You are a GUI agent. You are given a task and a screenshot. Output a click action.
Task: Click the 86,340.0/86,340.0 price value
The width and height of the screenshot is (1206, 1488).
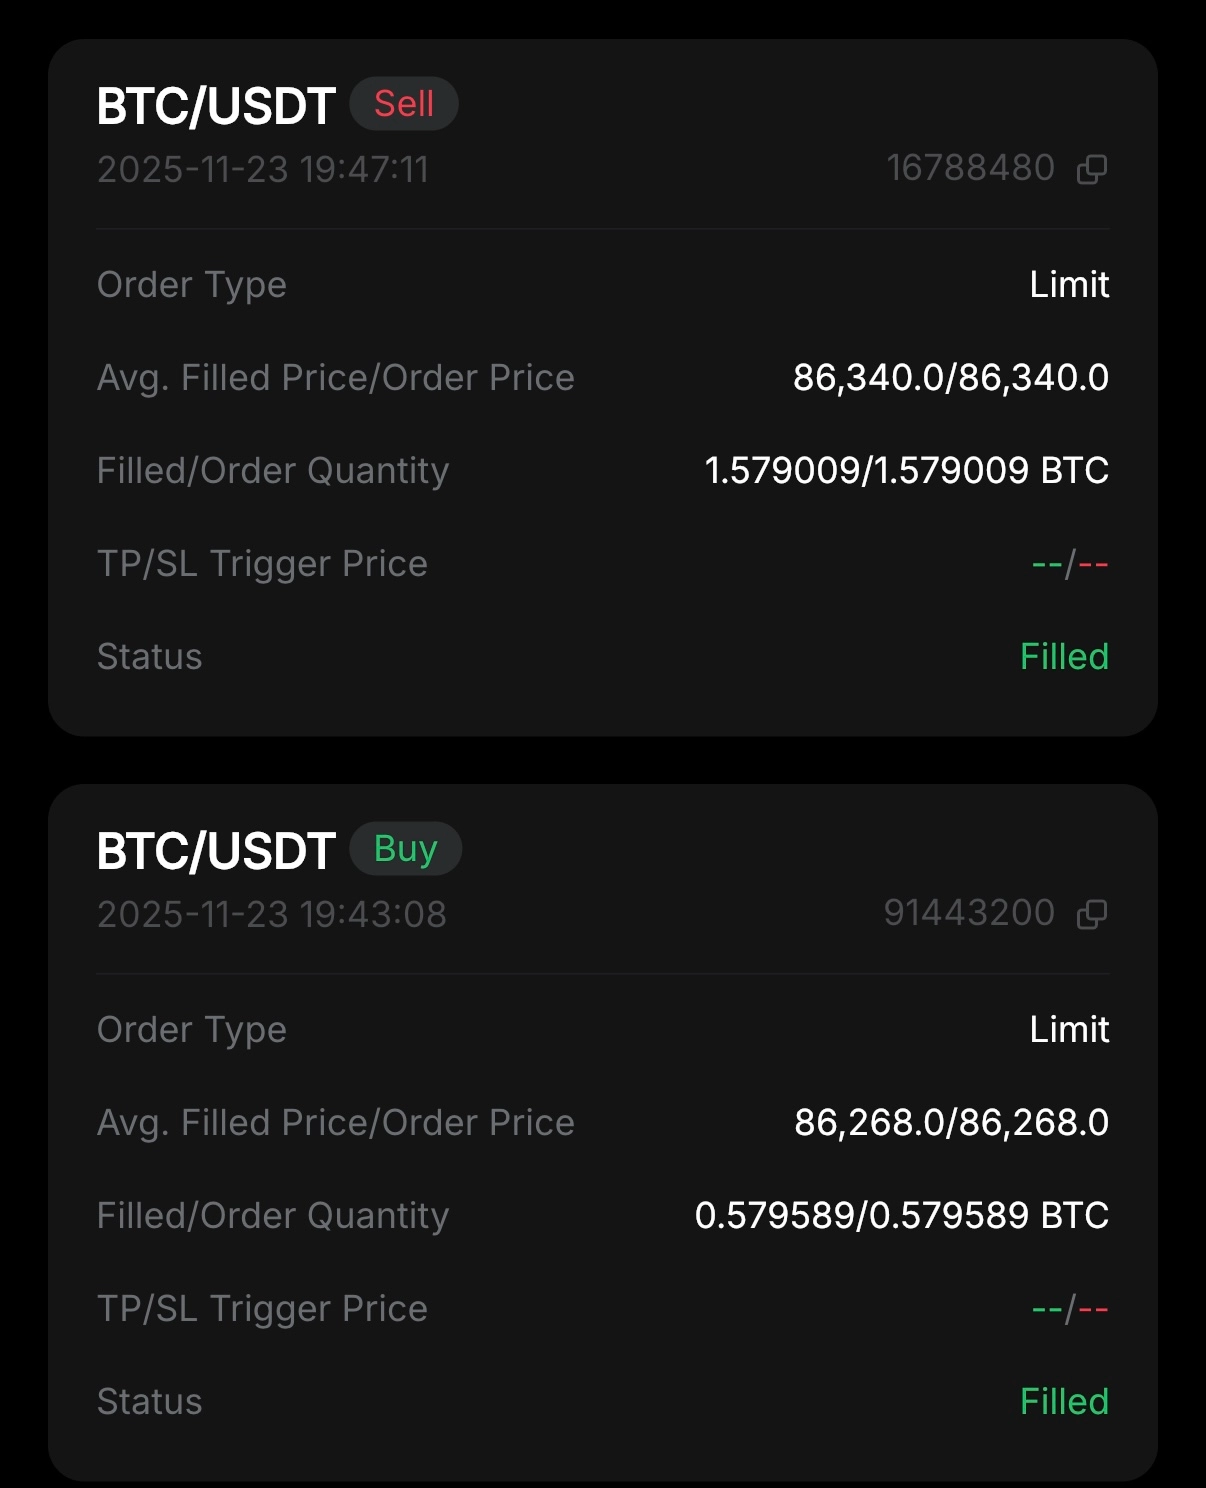950,378
